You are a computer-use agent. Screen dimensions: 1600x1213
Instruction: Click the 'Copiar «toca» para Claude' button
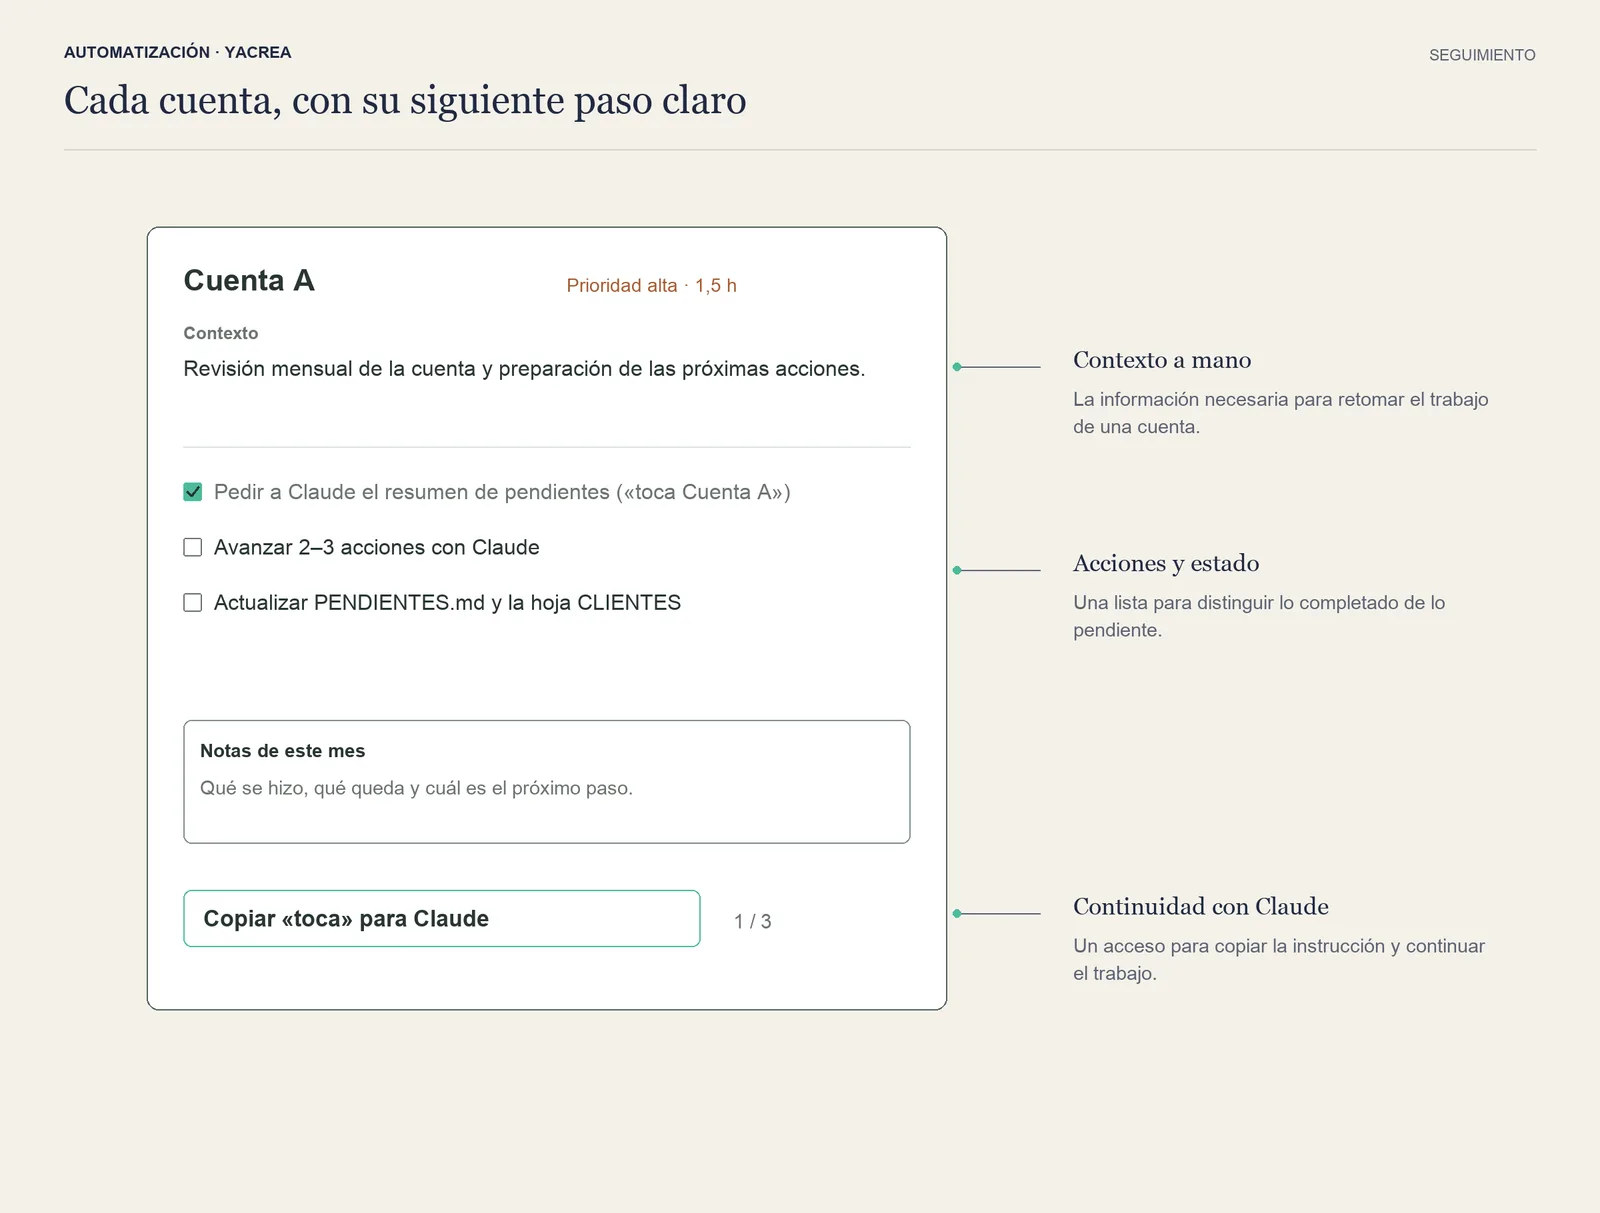pos(442,918)
